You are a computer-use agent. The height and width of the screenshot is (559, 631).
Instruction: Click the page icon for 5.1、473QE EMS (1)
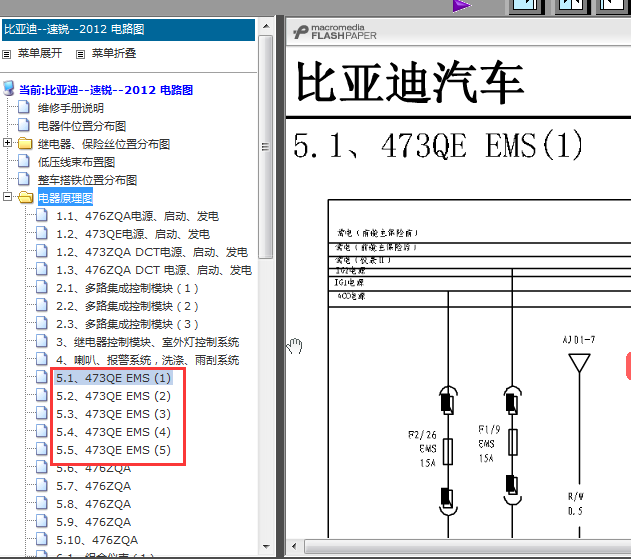pos(42,377)
